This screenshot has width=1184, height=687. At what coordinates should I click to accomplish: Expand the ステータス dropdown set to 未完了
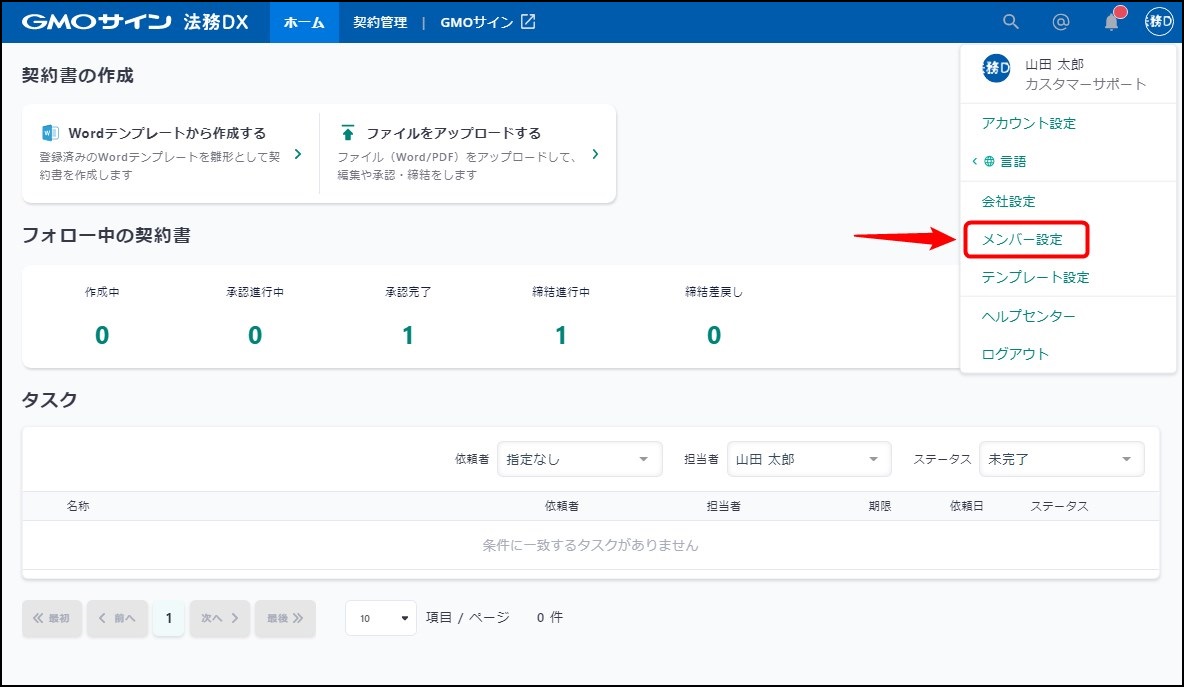coord(1061,459)
